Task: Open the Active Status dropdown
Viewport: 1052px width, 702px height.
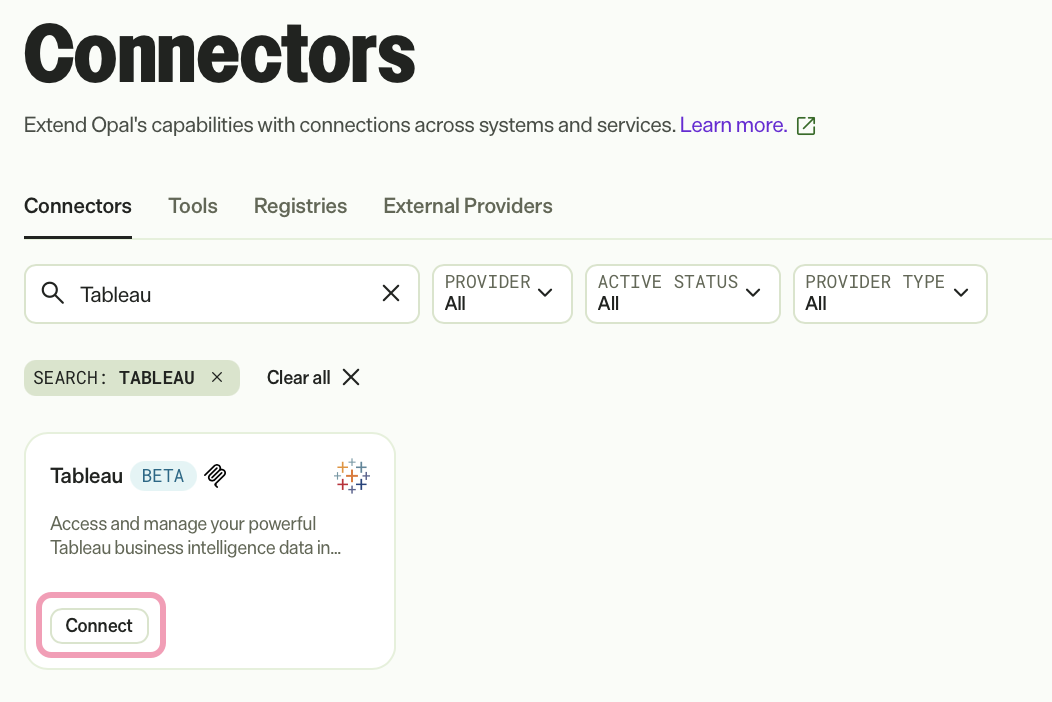Action: pos(682,293)
